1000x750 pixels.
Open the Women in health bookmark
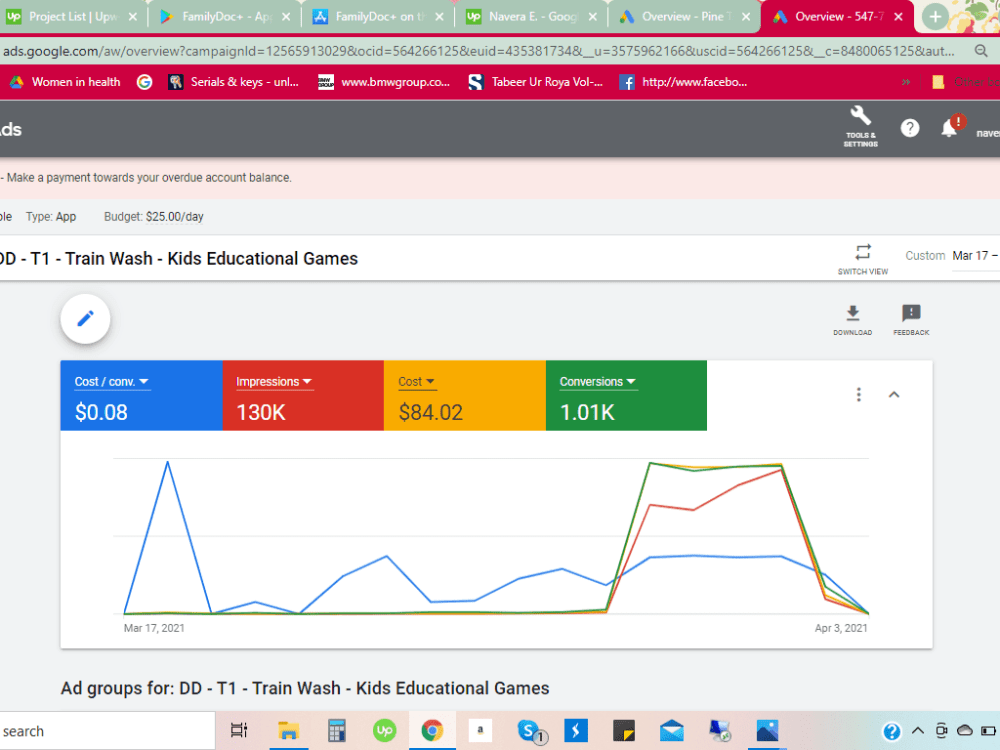pos(65,82)
